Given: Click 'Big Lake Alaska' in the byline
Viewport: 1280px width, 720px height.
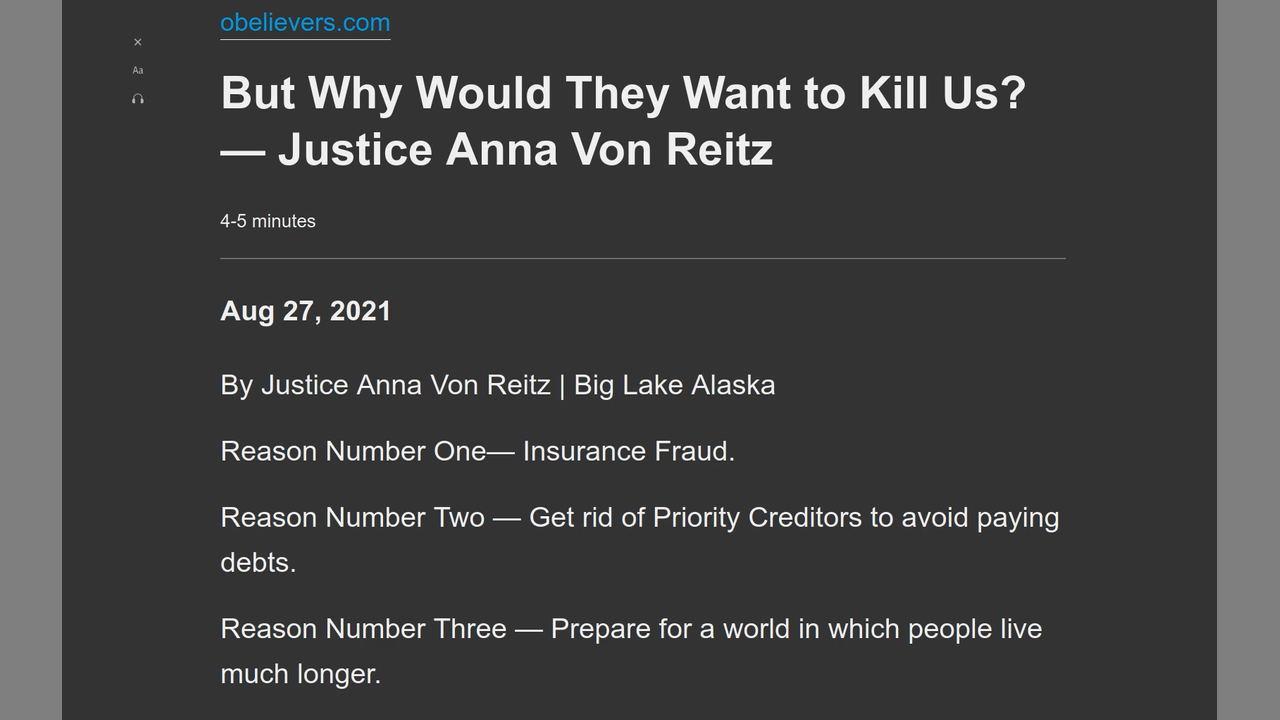Looking at the screenshot, I should tap(674, 385).
